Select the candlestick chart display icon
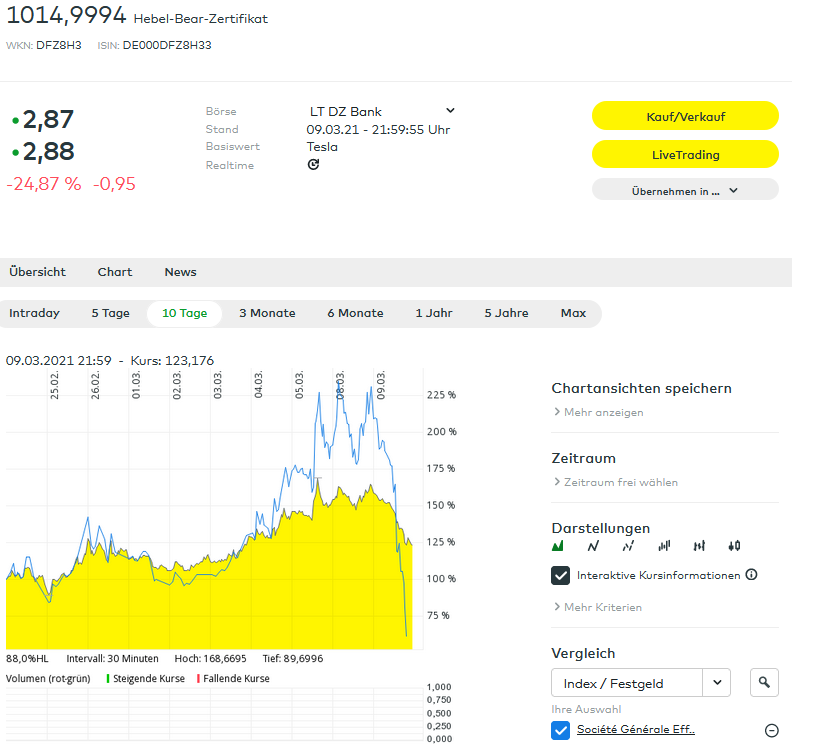The image size is (814, 744). [735, 546]
